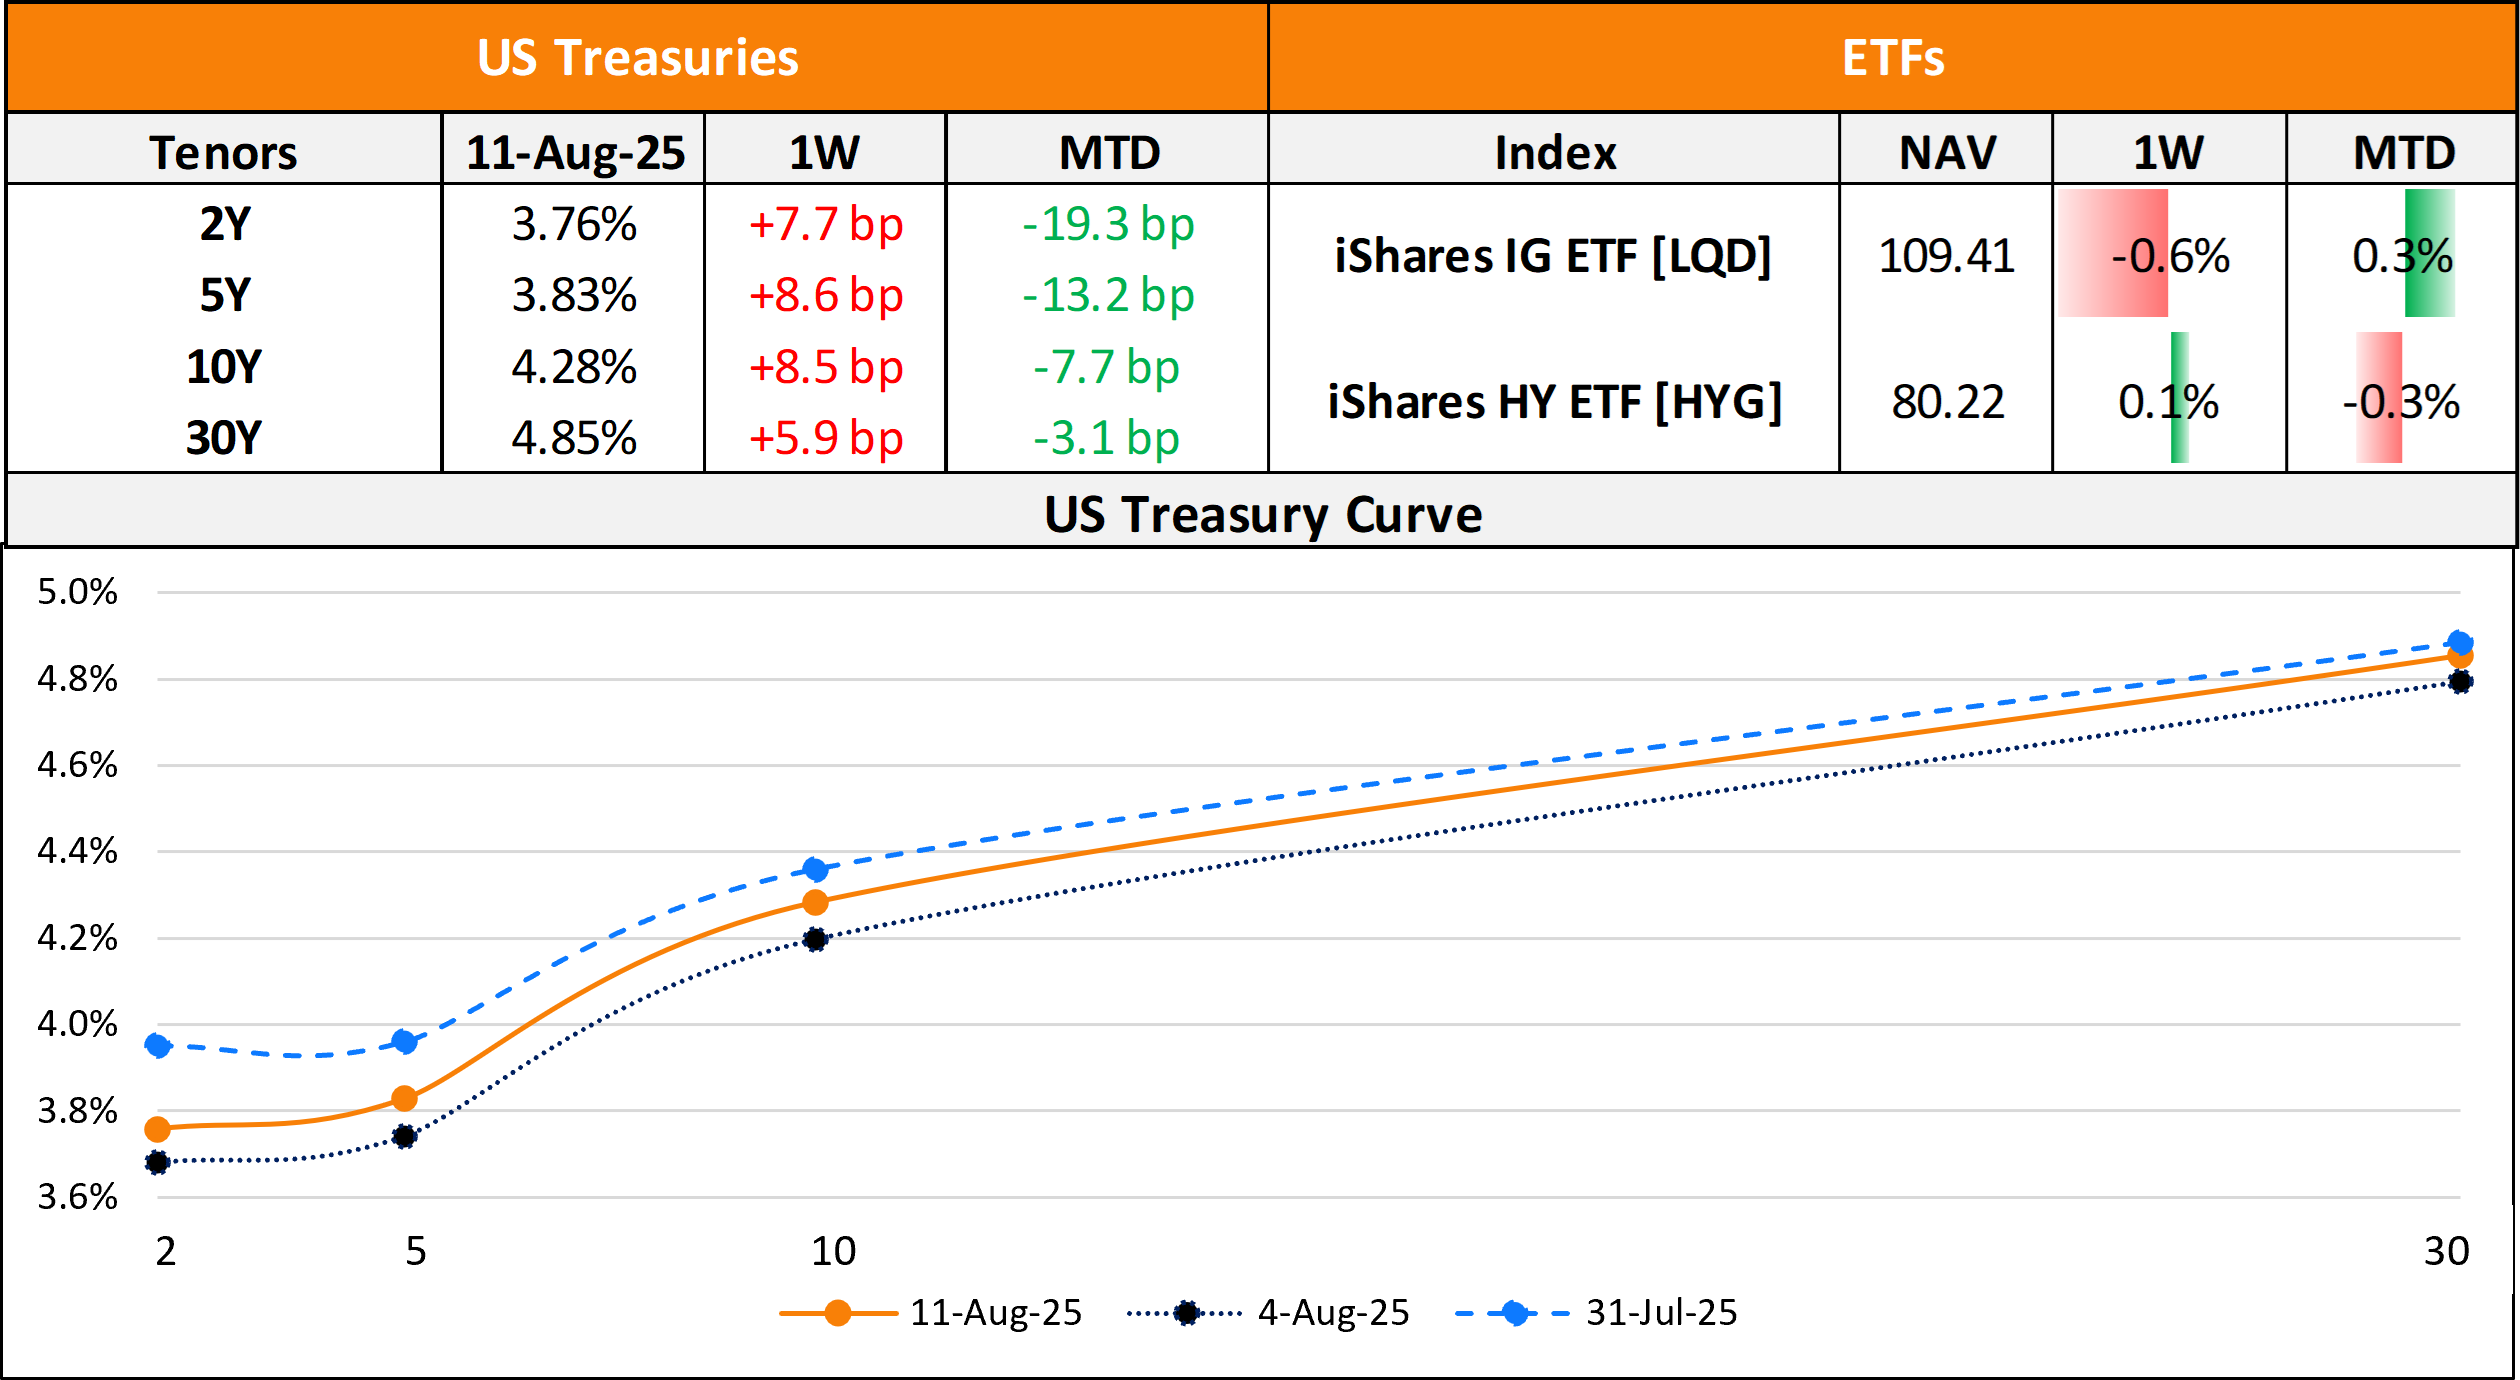Select the ETFs header
Screen dimensions: 2520x1380
1893,57
